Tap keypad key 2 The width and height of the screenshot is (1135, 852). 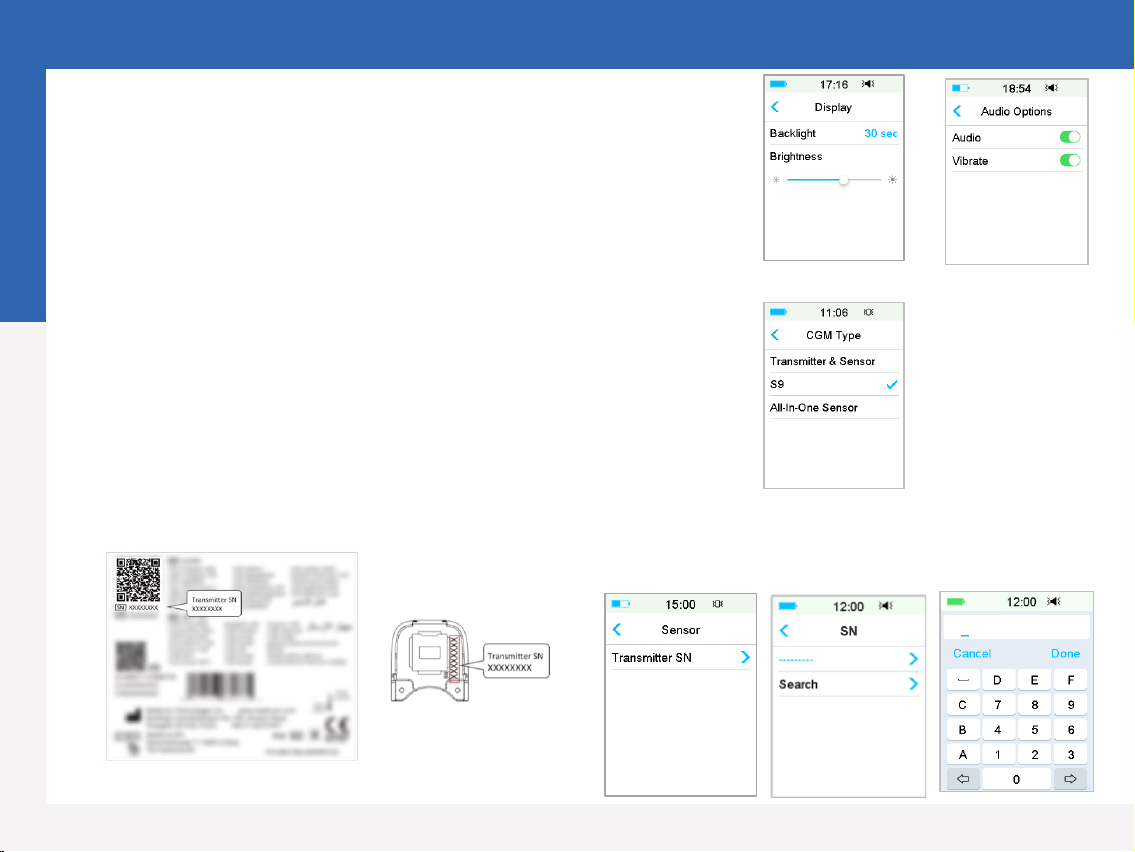tap(1034, 754)
